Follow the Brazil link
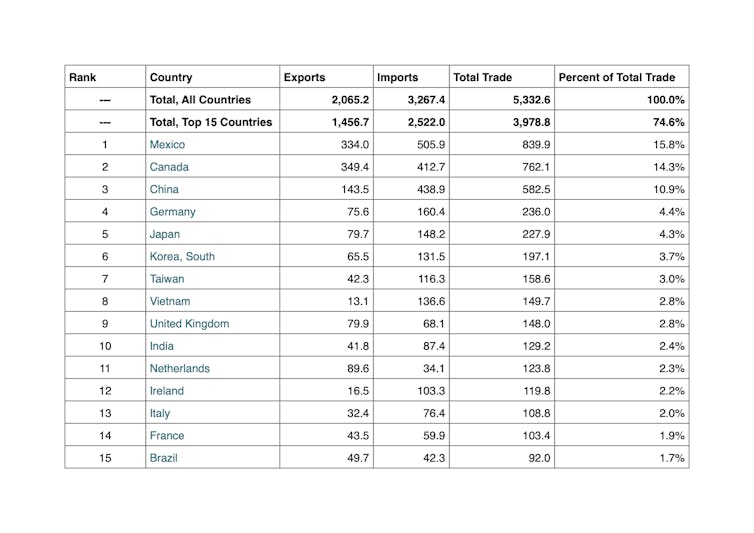 (164, 458)
